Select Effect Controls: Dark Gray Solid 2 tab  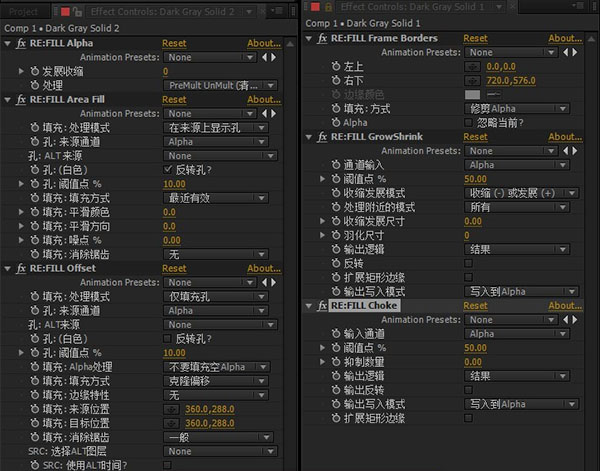(x=163, y=12)
